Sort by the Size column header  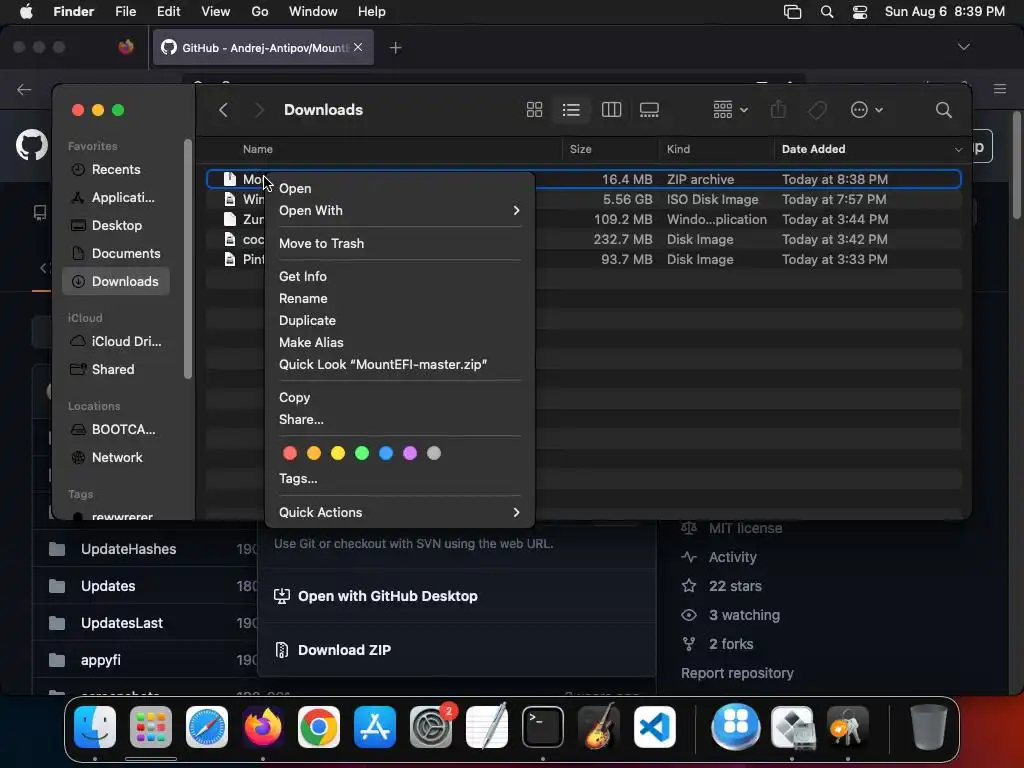[x=581, y=150]
